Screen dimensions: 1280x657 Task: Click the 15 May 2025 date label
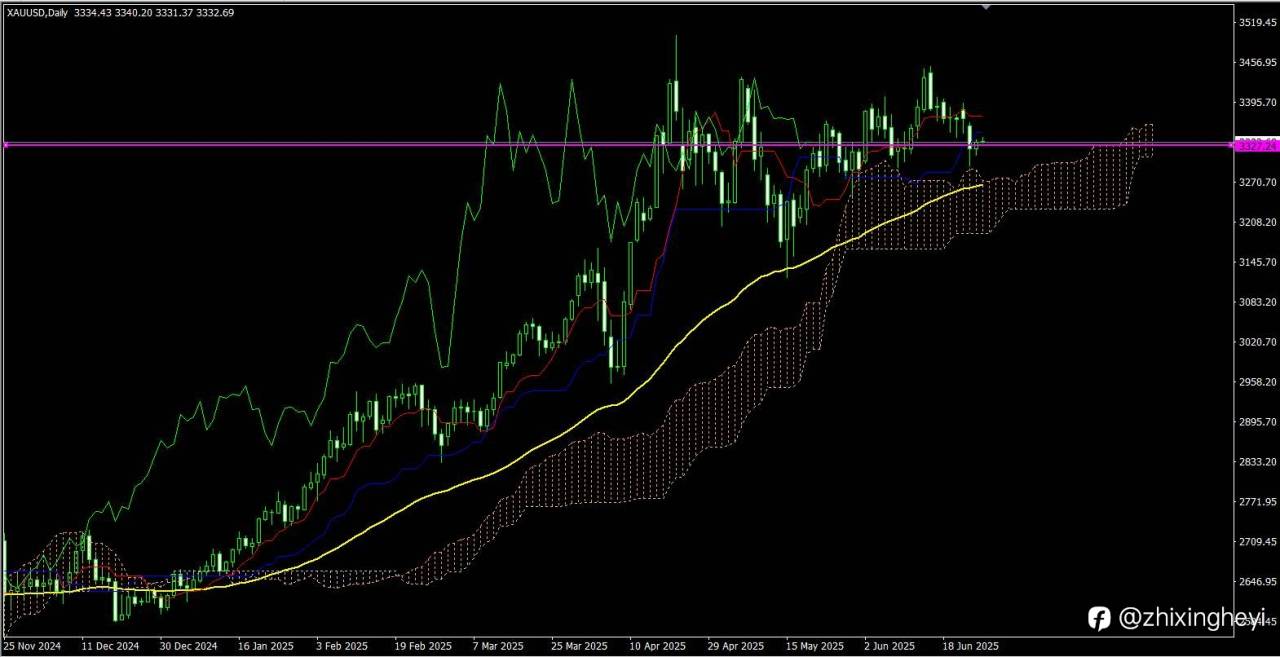(x=814, y=647)
